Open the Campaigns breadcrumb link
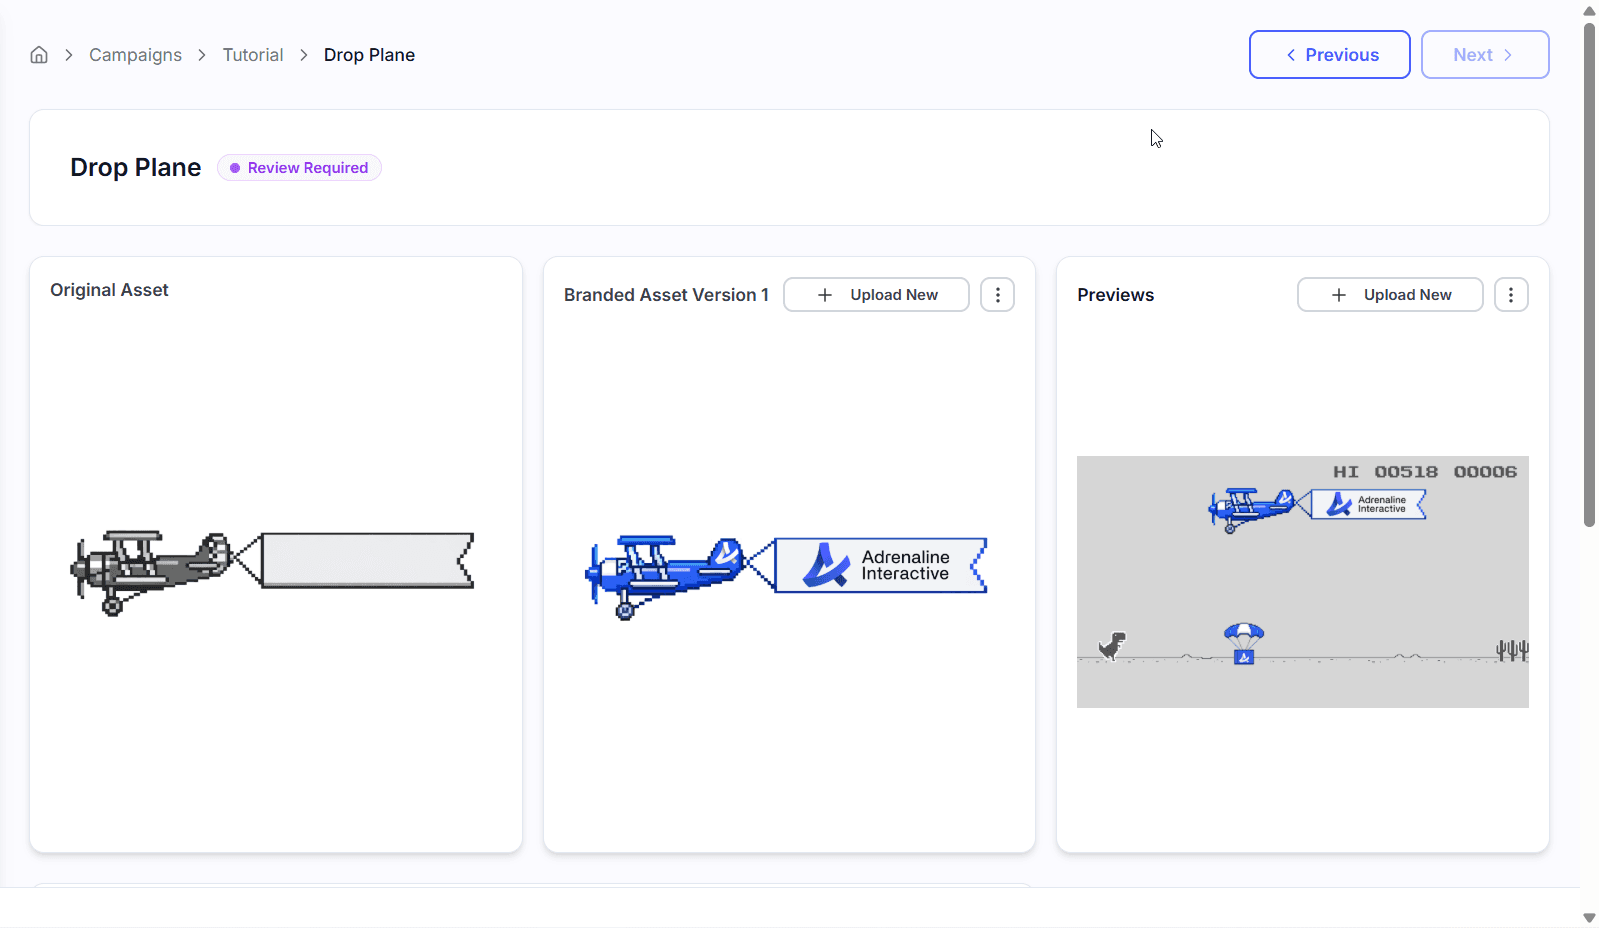 coord(135,55)
